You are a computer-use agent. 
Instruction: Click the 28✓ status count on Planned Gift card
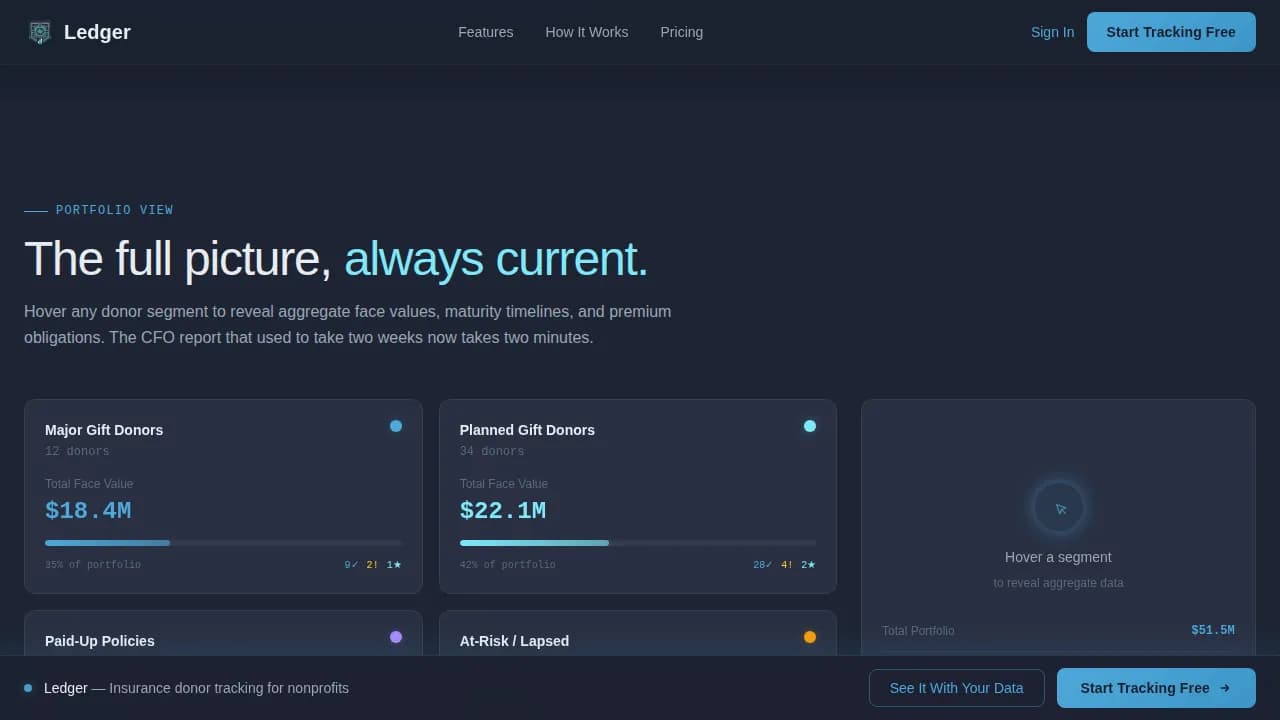click(763, 565)
